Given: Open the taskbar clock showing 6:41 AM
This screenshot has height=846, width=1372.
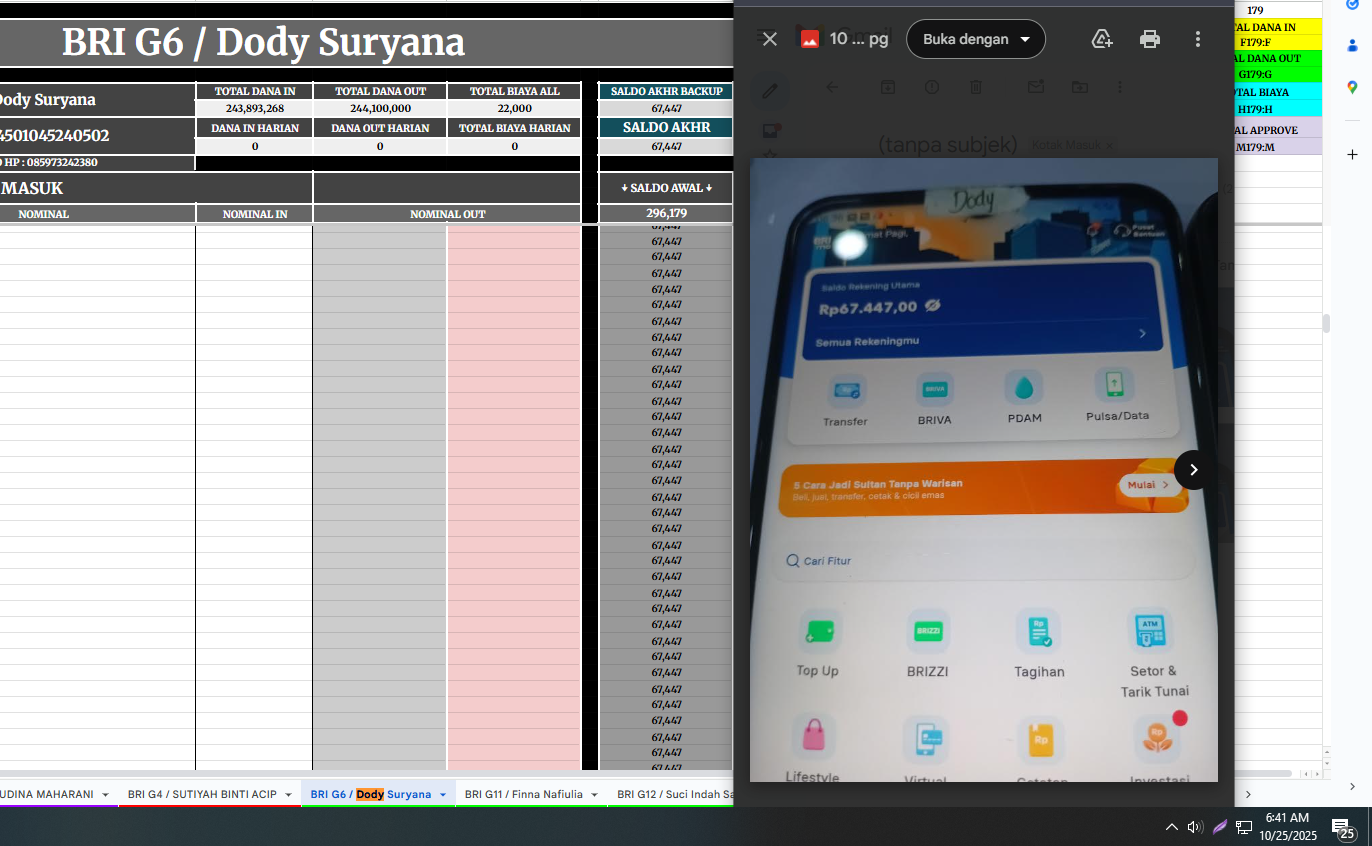Looking at the screenshot, I should (1288, 827).
